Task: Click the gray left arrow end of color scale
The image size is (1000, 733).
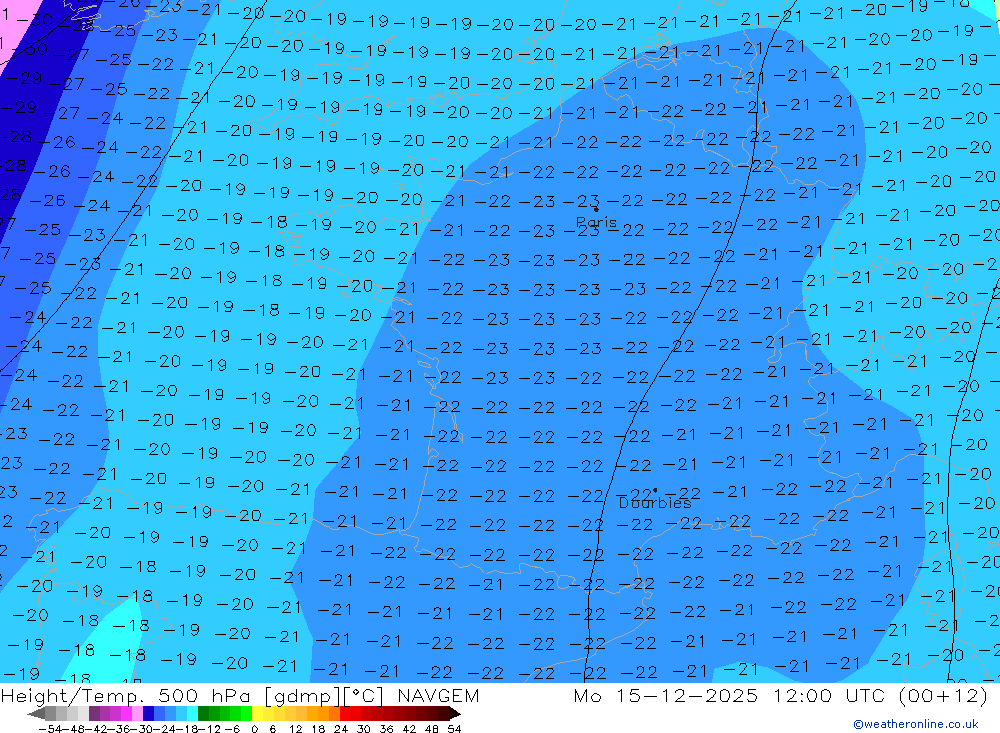Action: pos(36,714)
